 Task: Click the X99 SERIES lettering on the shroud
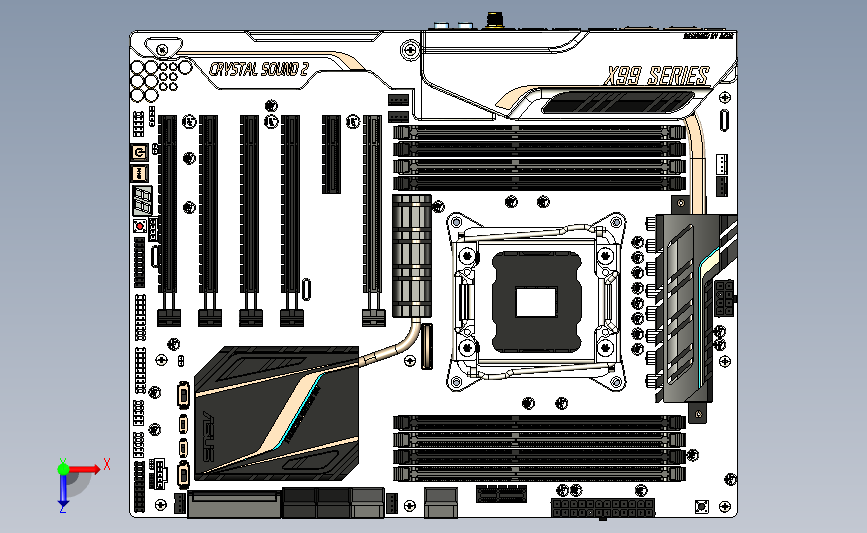[x=656, y=76]
